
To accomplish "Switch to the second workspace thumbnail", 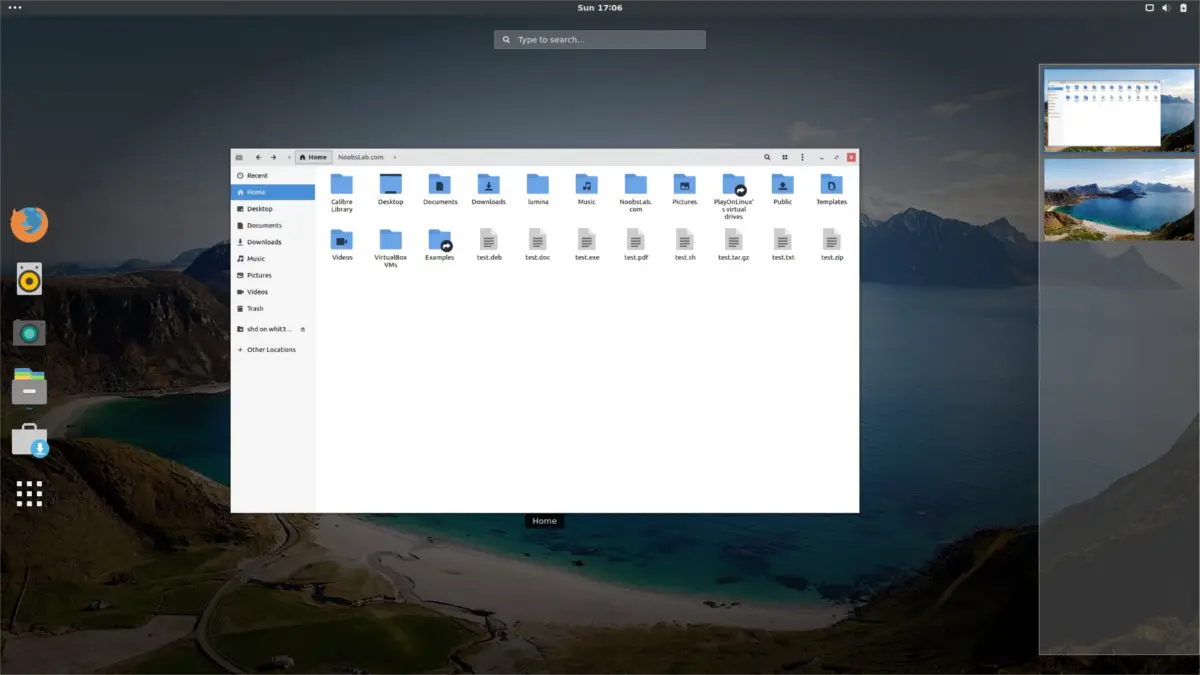I will (1118, 198).
